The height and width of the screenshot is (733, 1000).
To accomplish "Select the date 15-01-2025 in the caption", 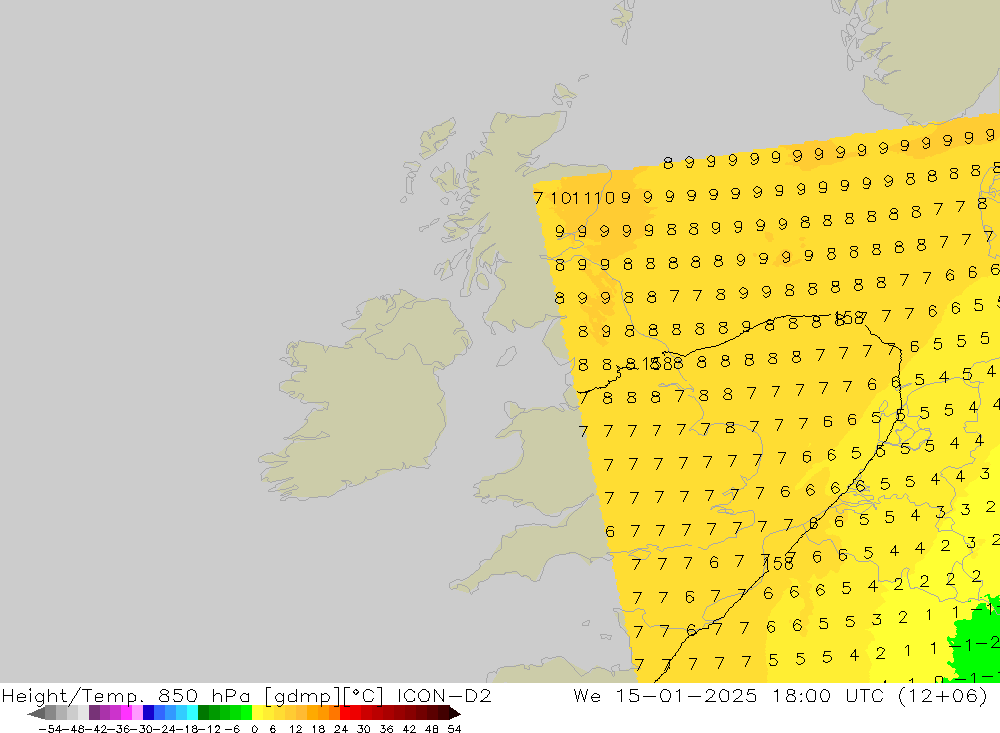I will pos(686,695).
